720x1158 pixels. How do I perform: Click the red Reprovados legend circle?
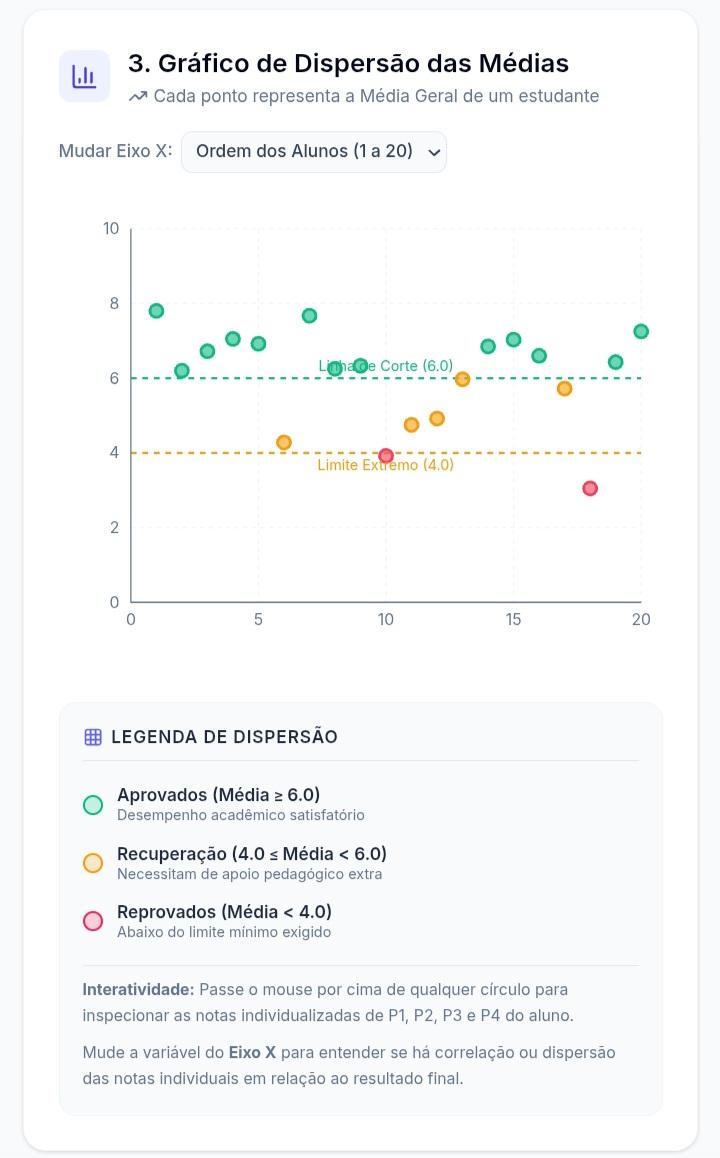(93, 921)
